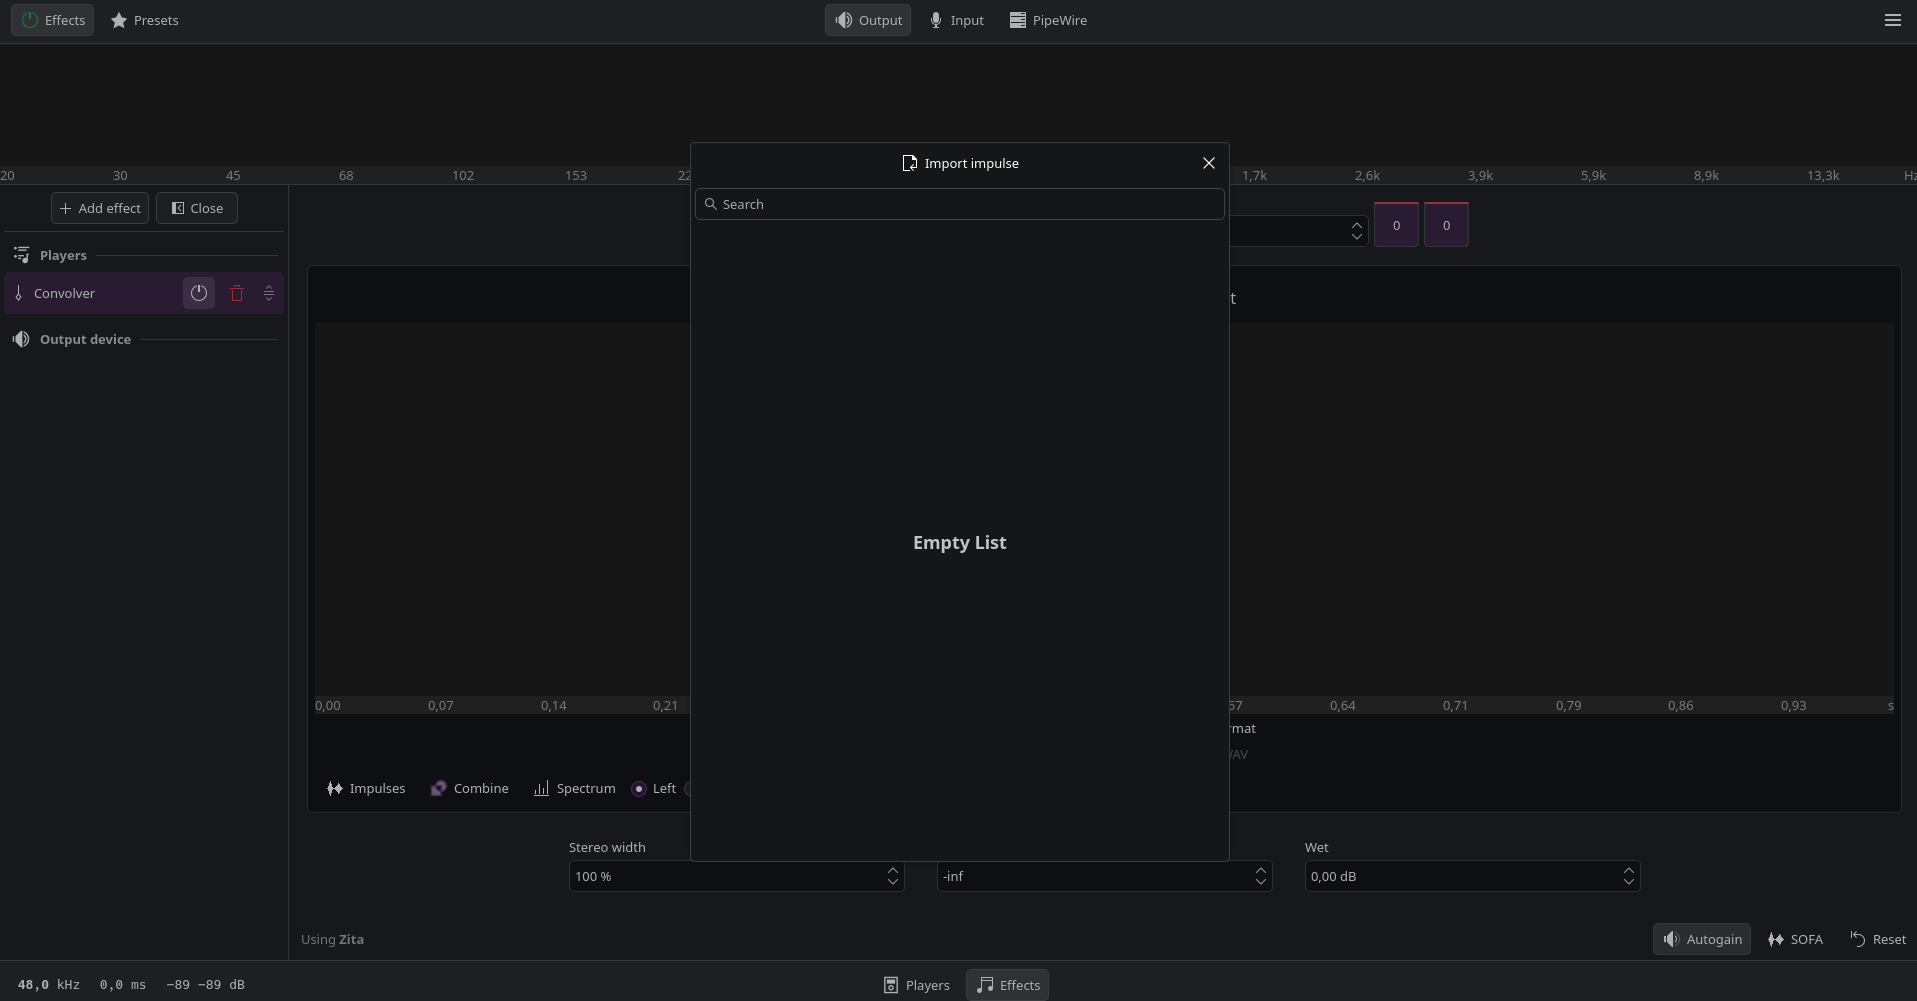Open the Combine kernels option
This screenshot has width=1917, height=1001.
tap(469, 788)
